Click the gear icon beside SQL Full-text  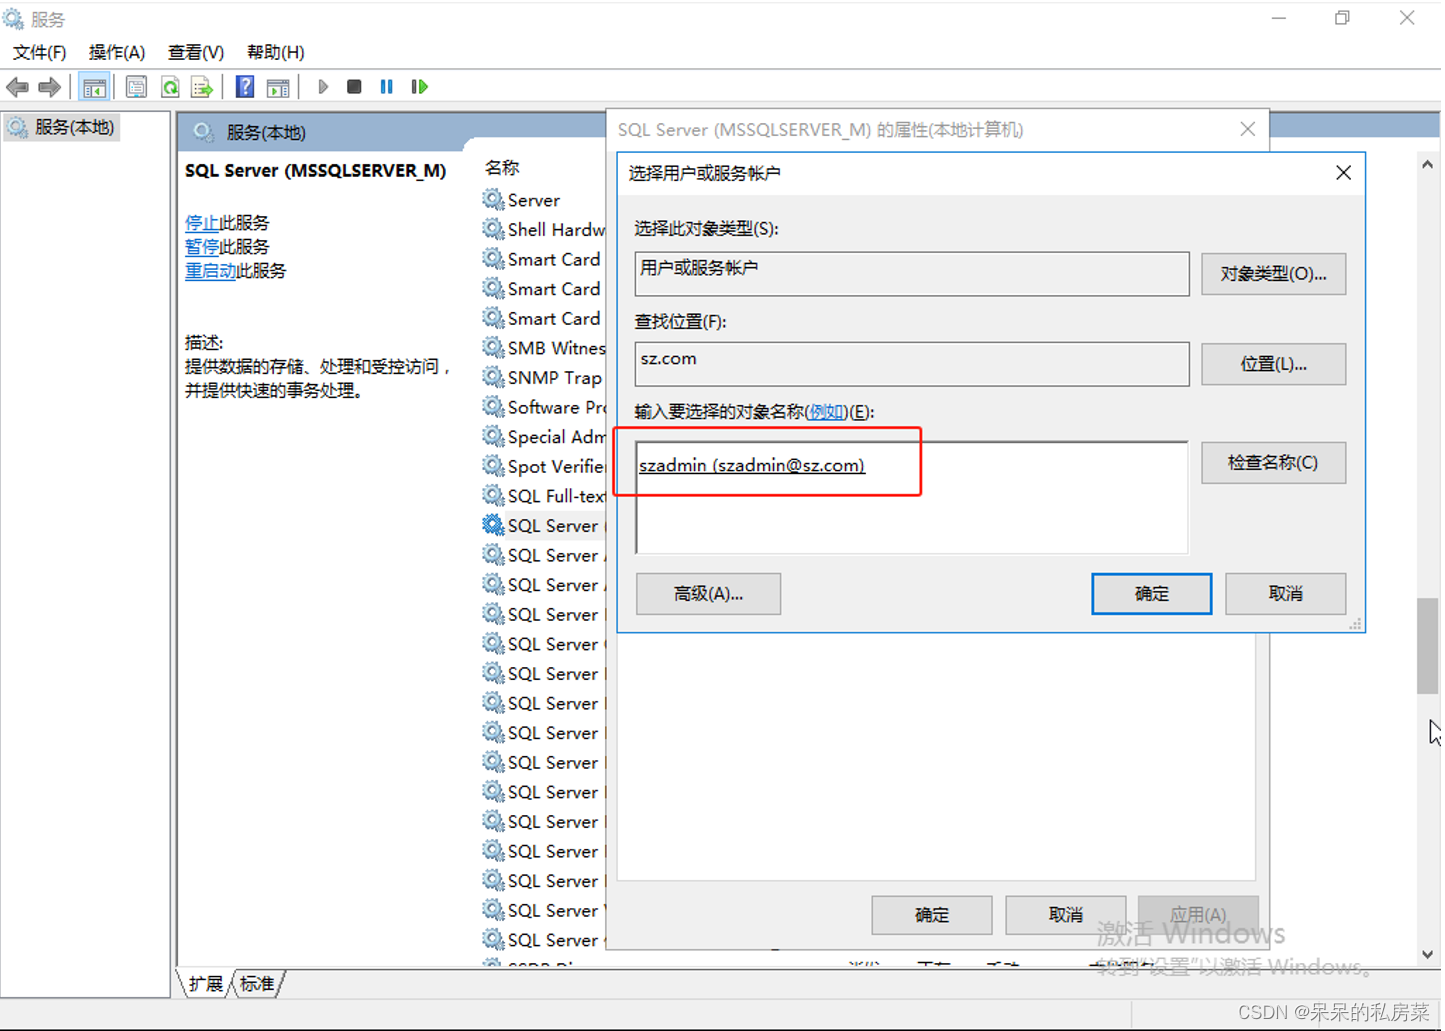pos(493,495)
